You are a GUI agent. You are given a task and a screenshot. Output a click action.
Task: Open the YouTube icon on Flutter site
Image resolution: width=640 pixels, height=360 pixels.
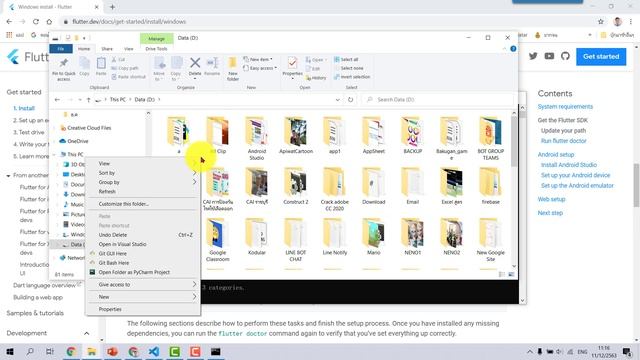pos(549,56)
